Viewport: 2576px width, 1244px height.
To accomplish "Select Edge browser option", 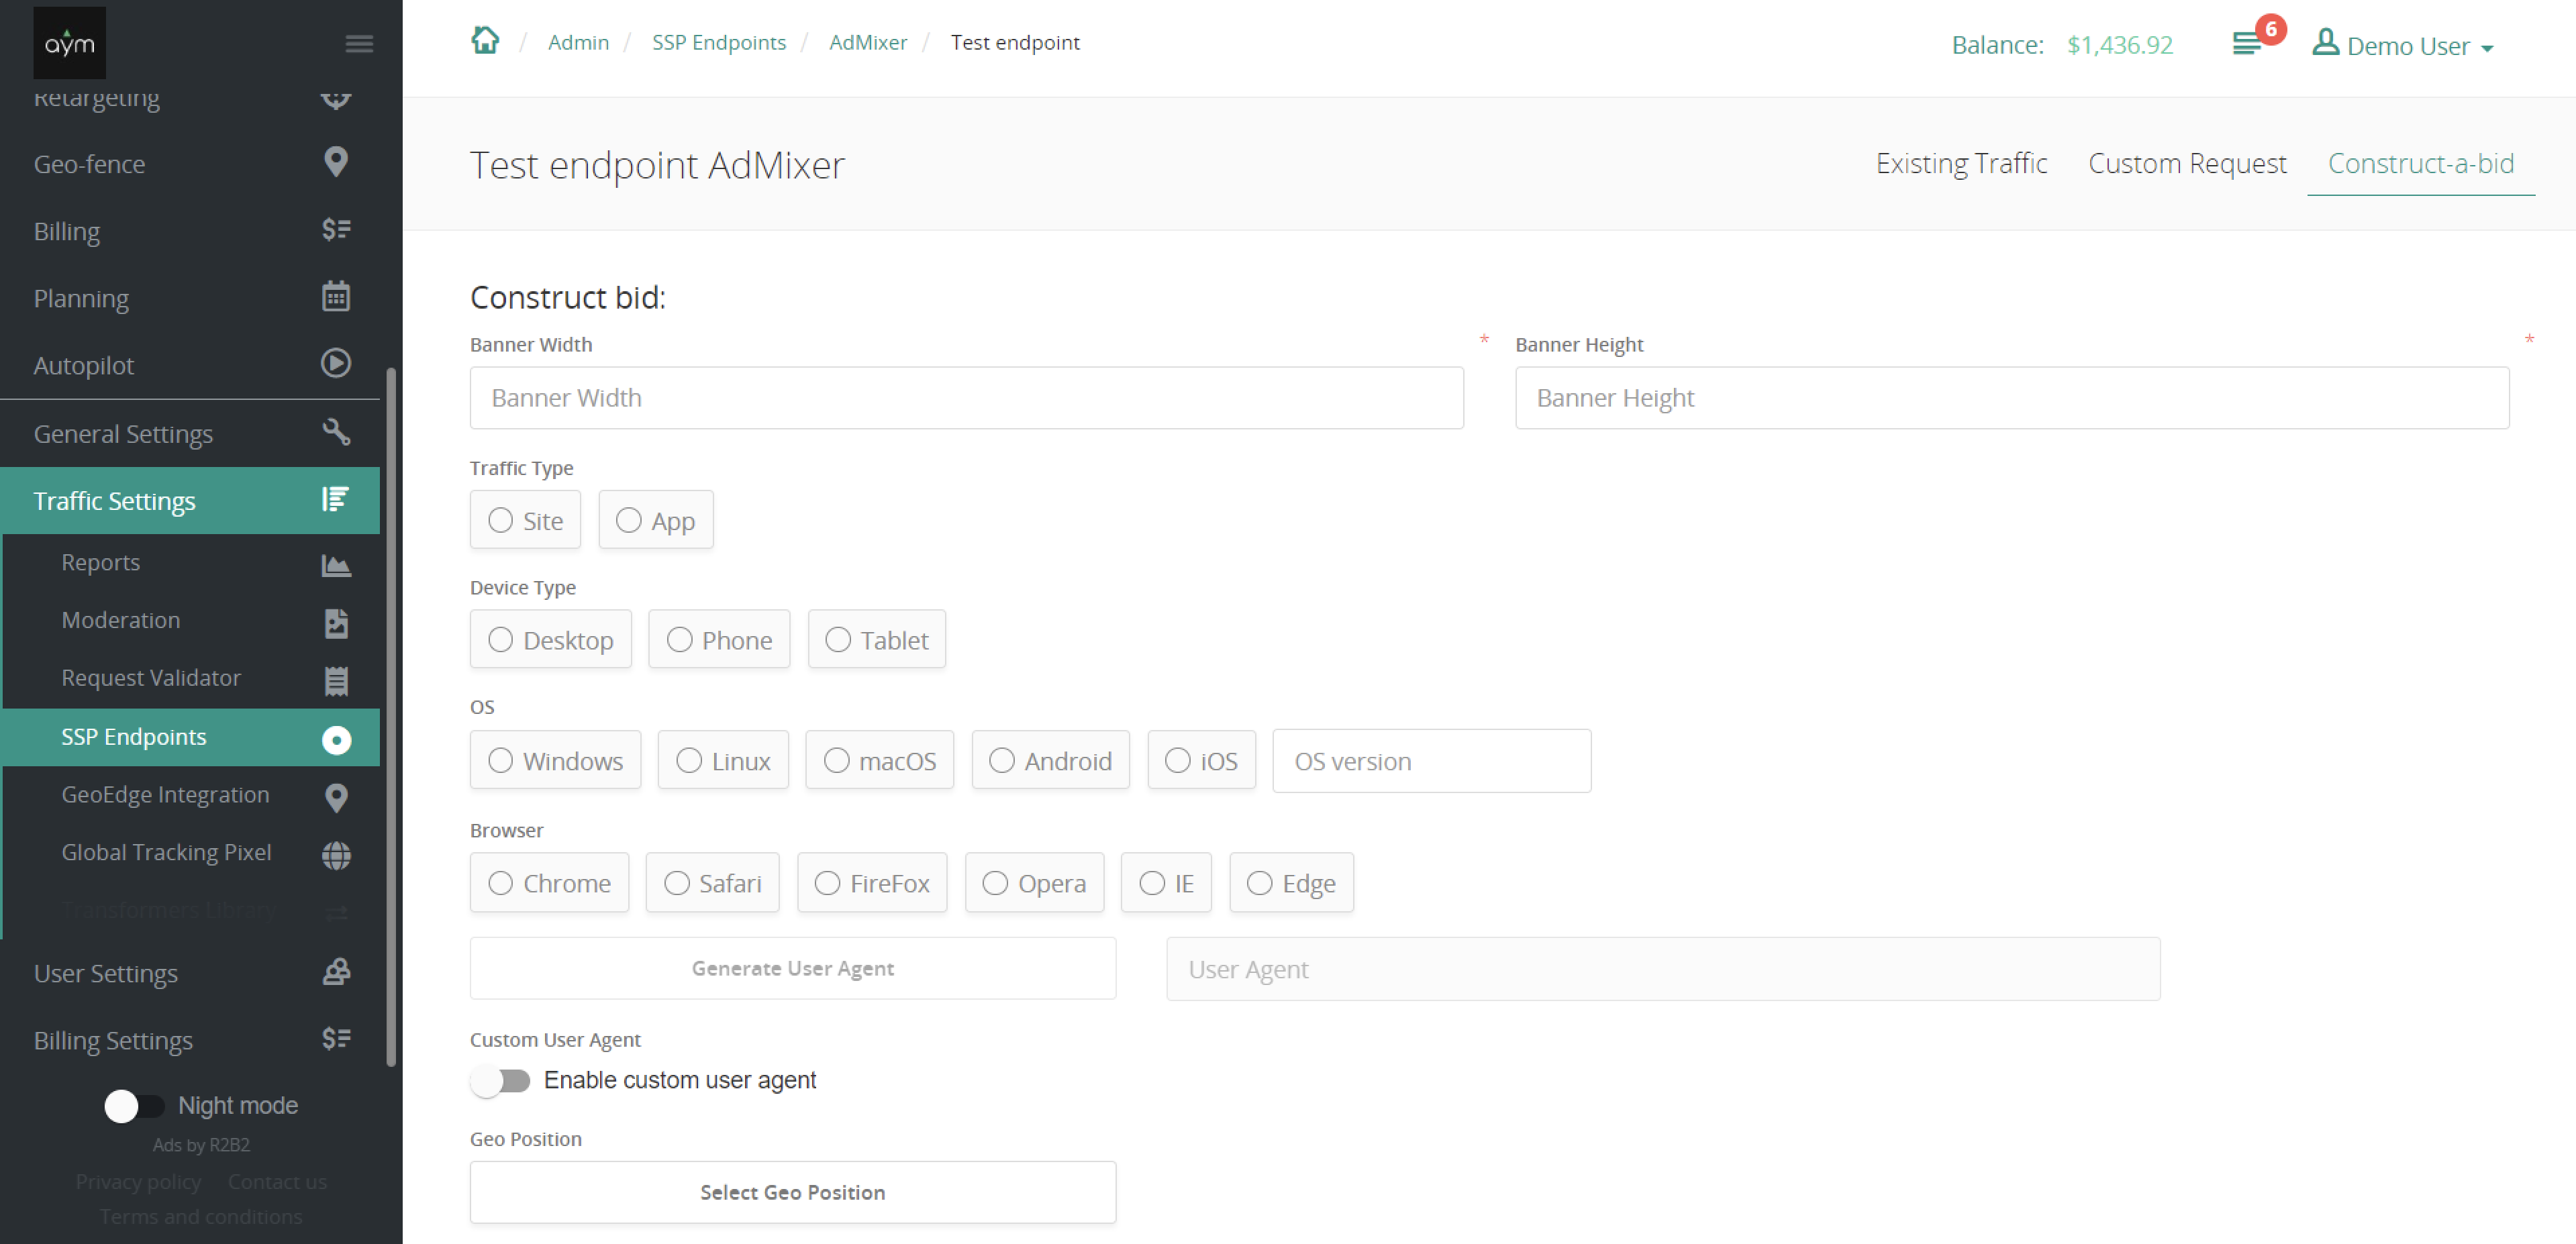I will point(1291,883).
